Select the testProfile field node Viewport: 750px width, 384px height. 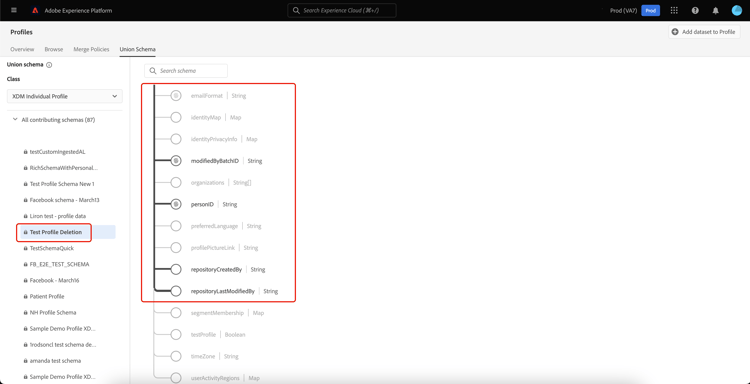(176, 334)
